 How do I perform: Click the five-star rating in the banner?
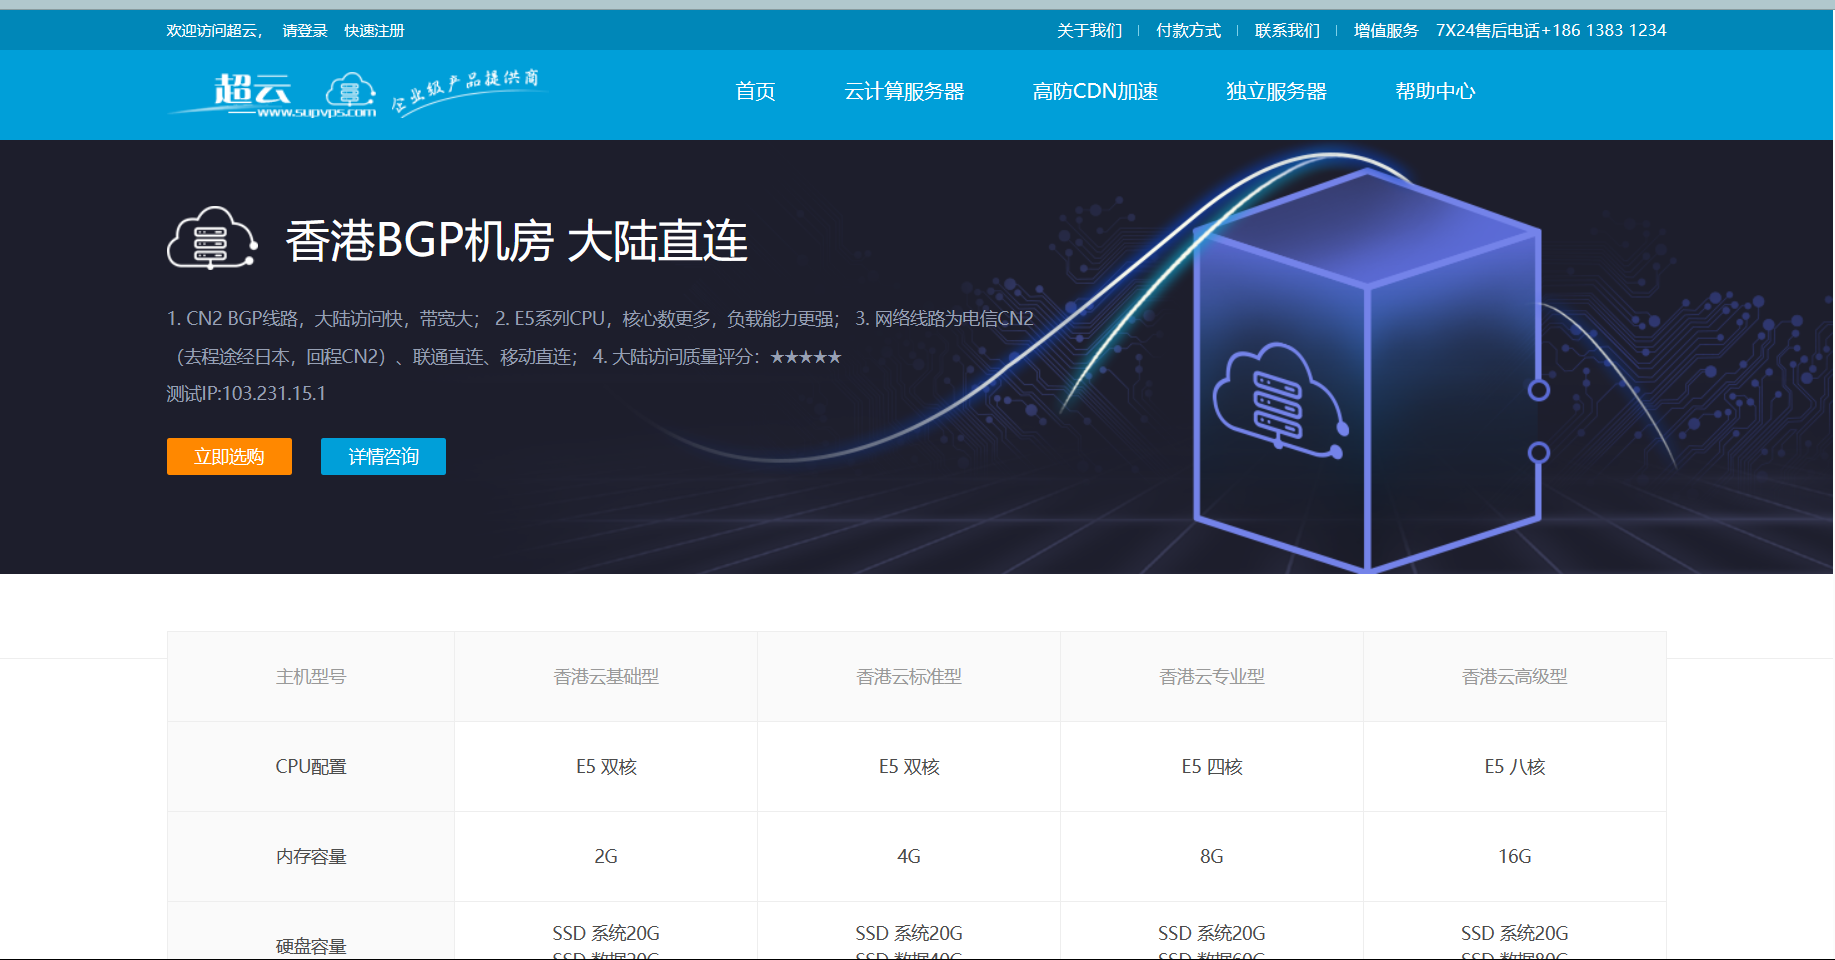coord(805,357)
